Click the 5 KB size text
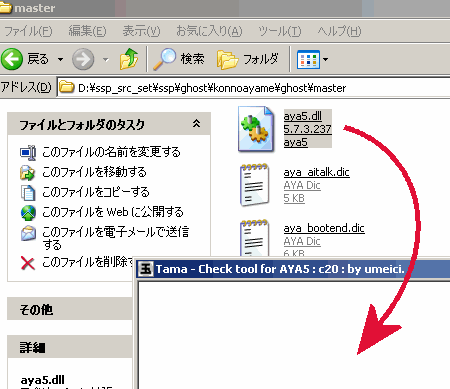The image size is (450, 389). (294, 198)
